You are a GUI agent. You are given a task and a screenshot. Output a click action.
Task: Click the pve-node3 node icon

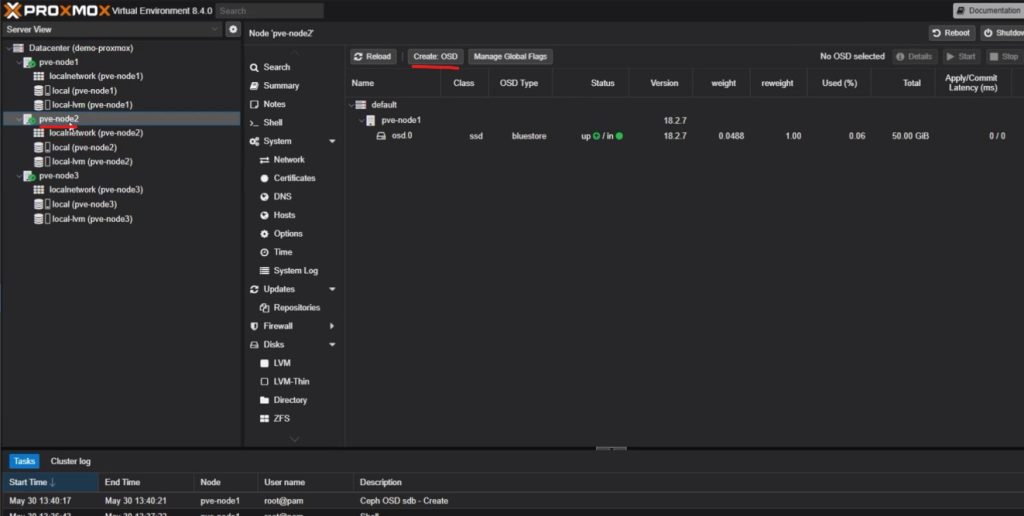pos(29,176)
